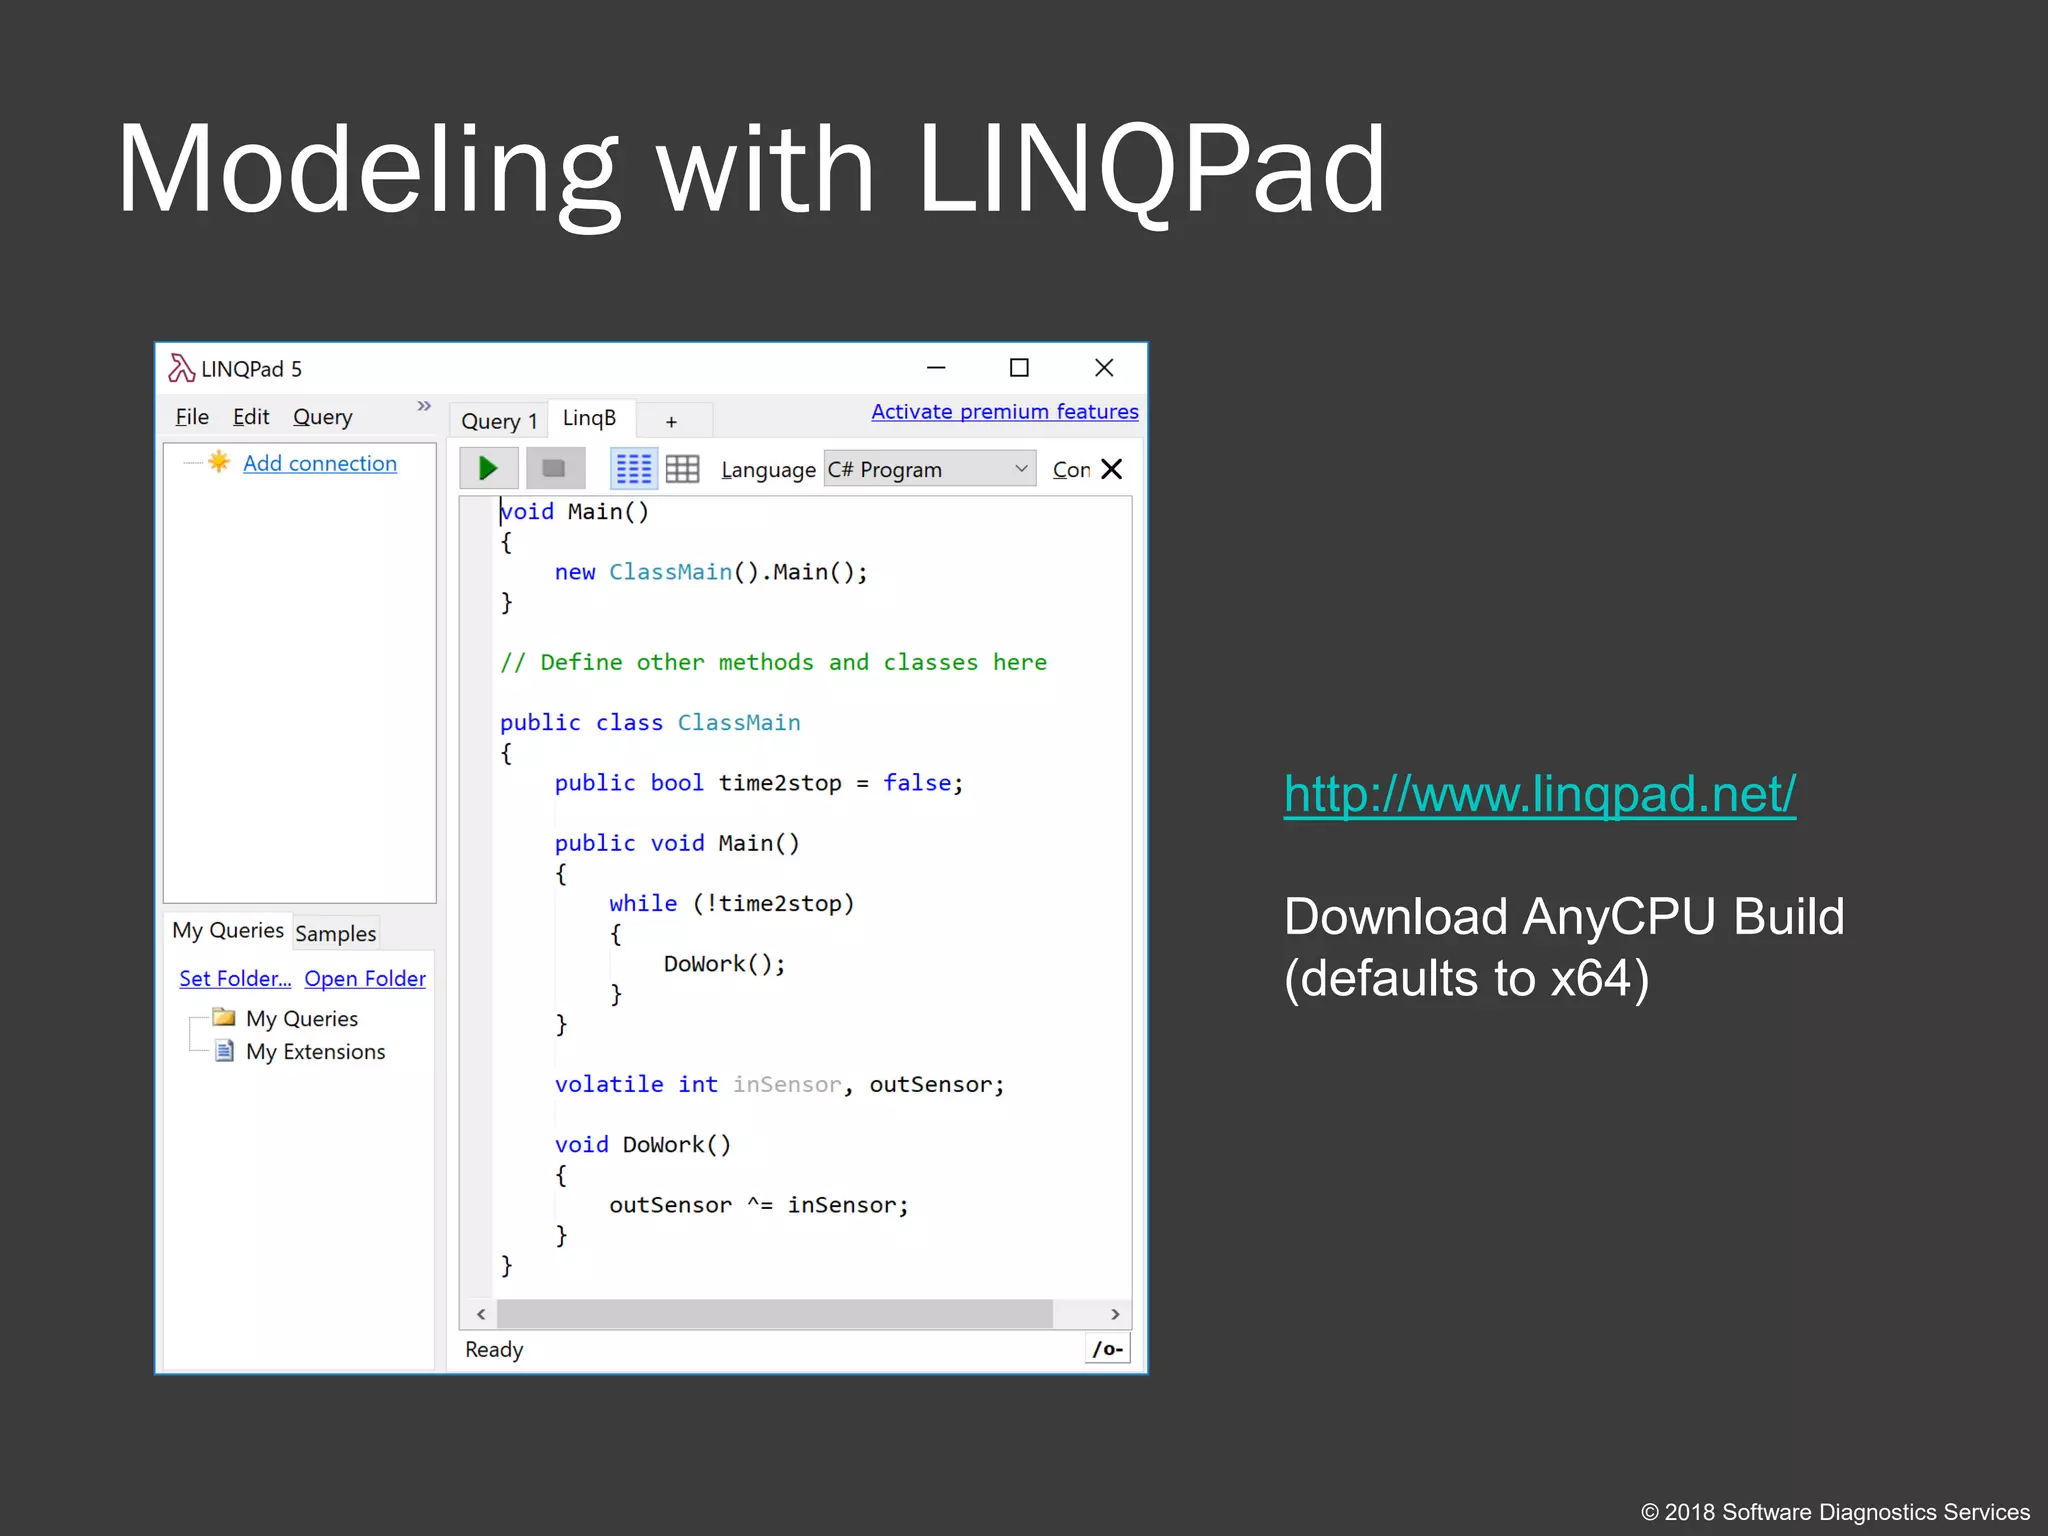Expand hidden menus with double chevron
Viewport: 2048px width, 1536px height.
pyautogui.click(x=424, y=406)
